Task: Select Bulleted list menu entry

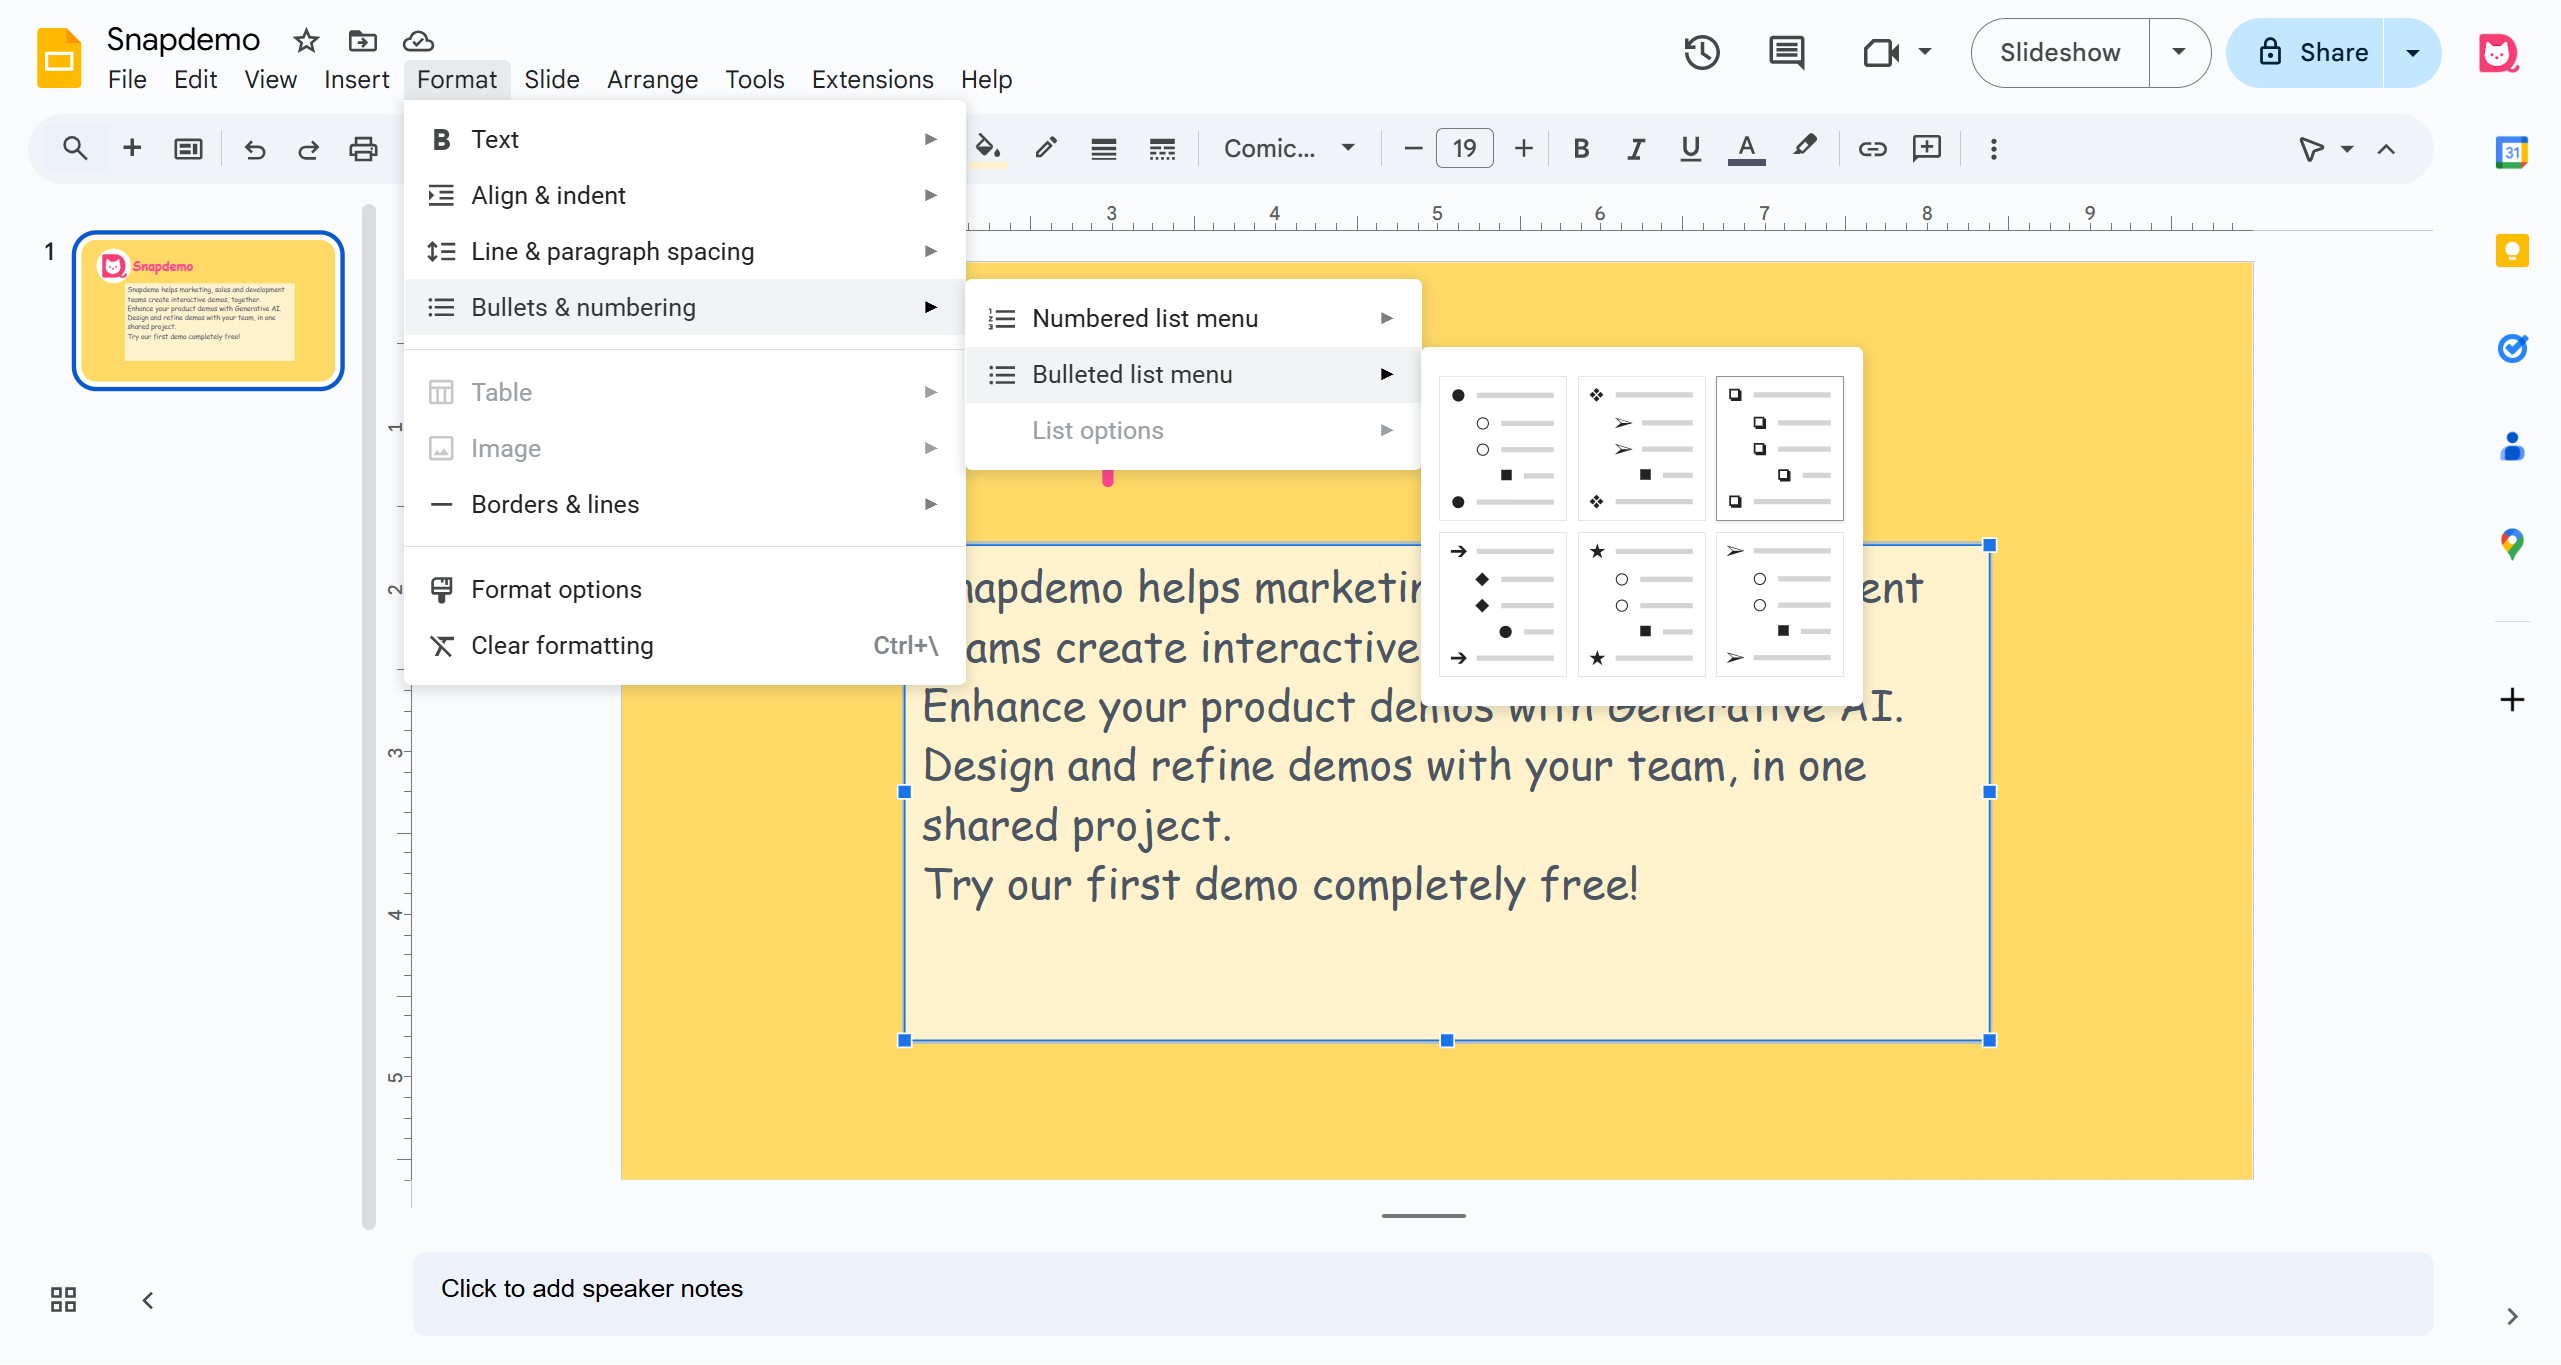Action: coord(1193,374)
